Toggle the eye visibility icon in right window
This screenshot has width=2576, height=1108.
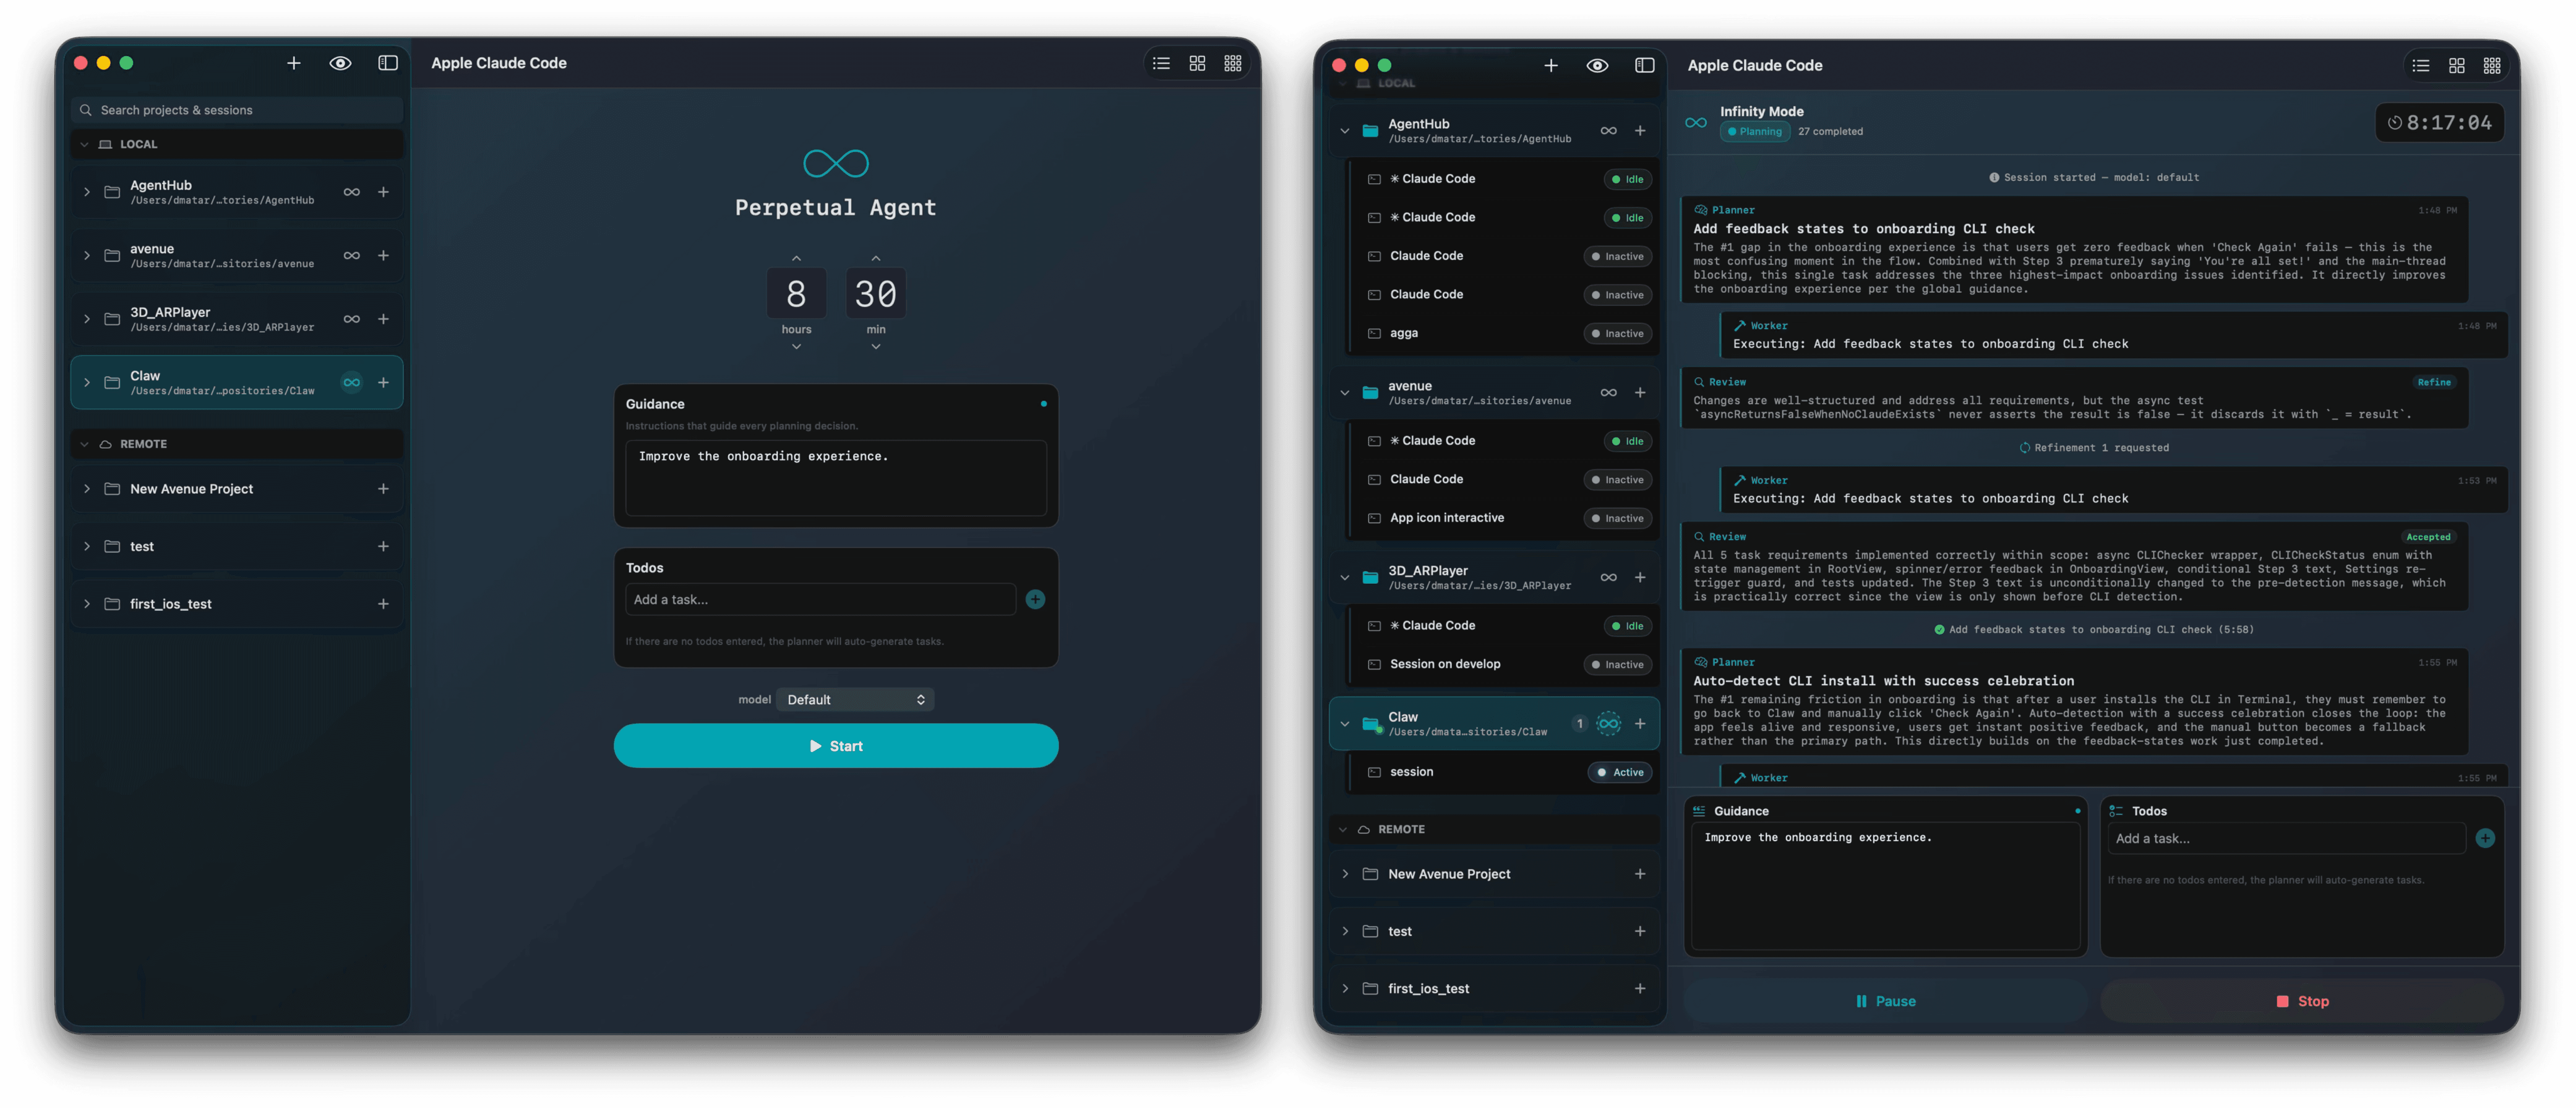coord(1597,66)
